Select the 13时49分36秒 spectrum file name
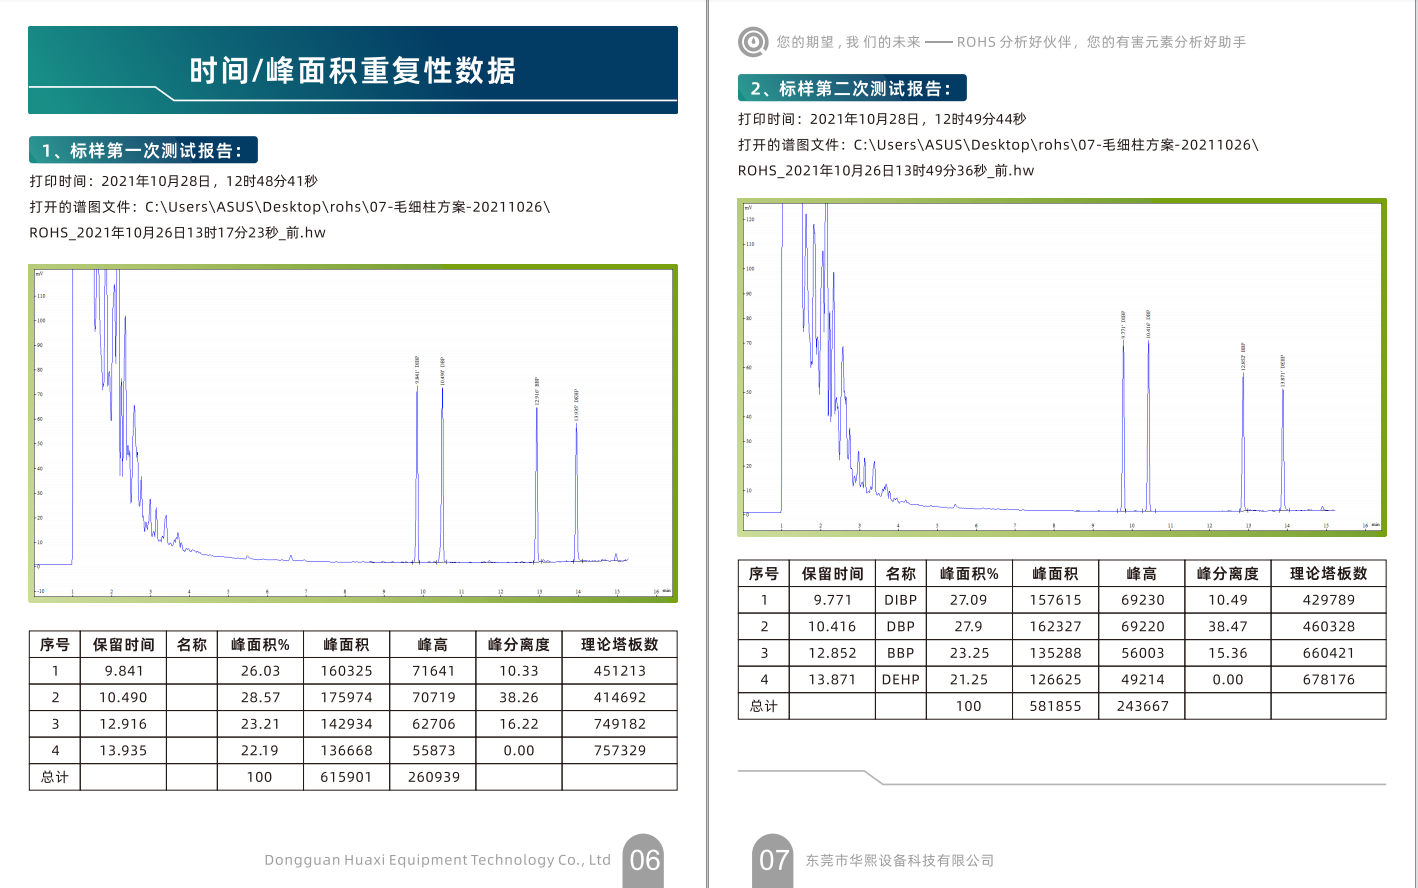Image resolution: width=1418 pixels, height=888 pixels. [886, 171]
